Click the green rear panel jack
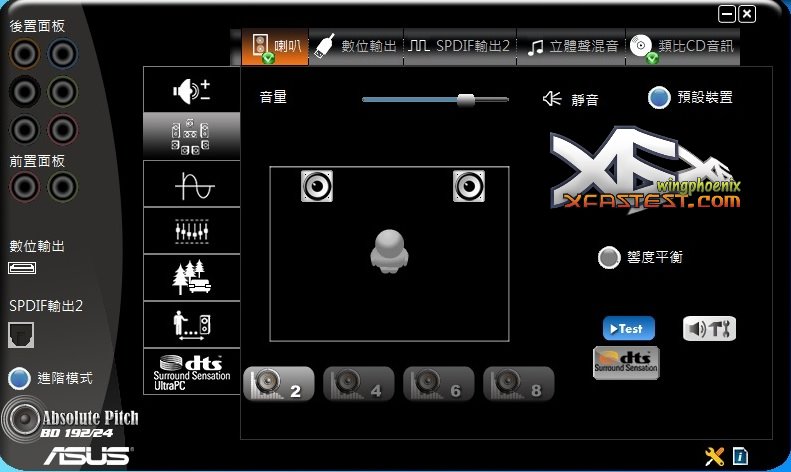This screenshot has width=791, height=472. 63,92
